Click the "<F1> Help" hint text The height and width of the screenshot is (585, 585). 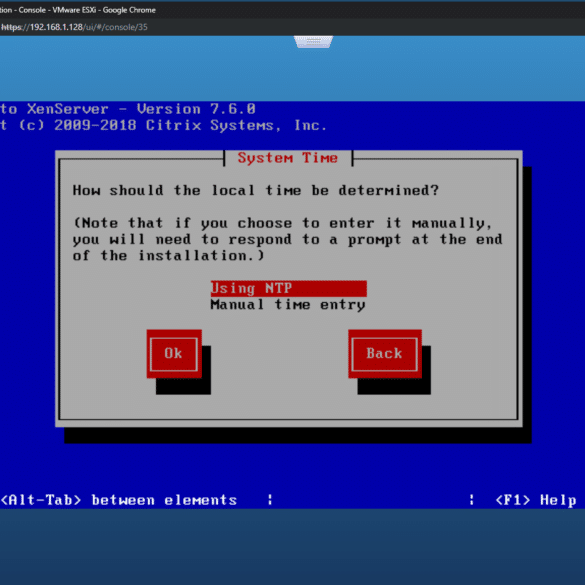coord(536,500)
